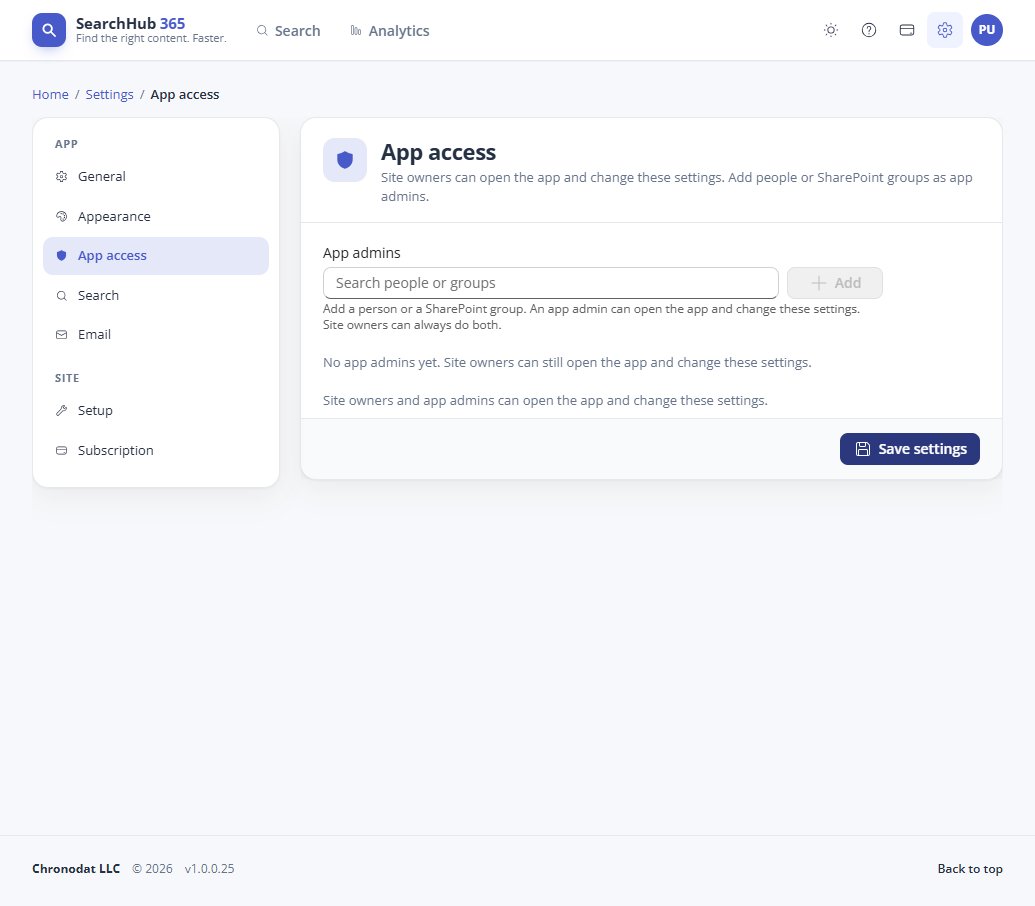Open Search in the top navigation
Screen dimensions: 1035x906
click(288, 31)
